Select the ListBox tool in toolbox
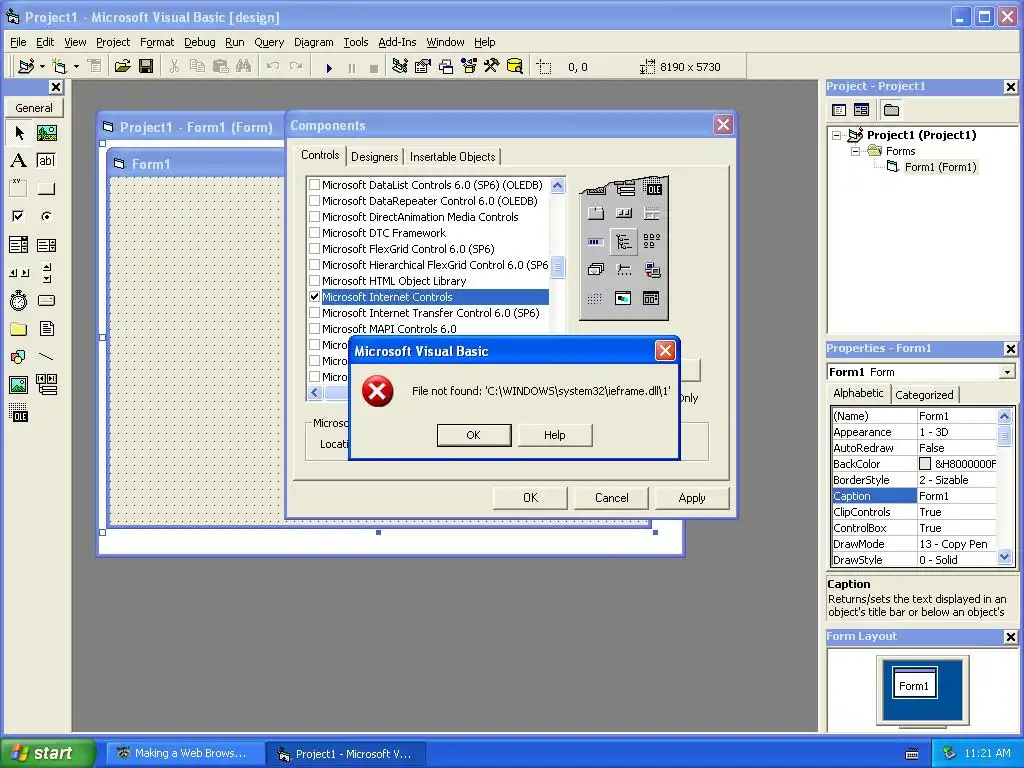Viewport: 1024px width, 768px height. coord(46,245)
